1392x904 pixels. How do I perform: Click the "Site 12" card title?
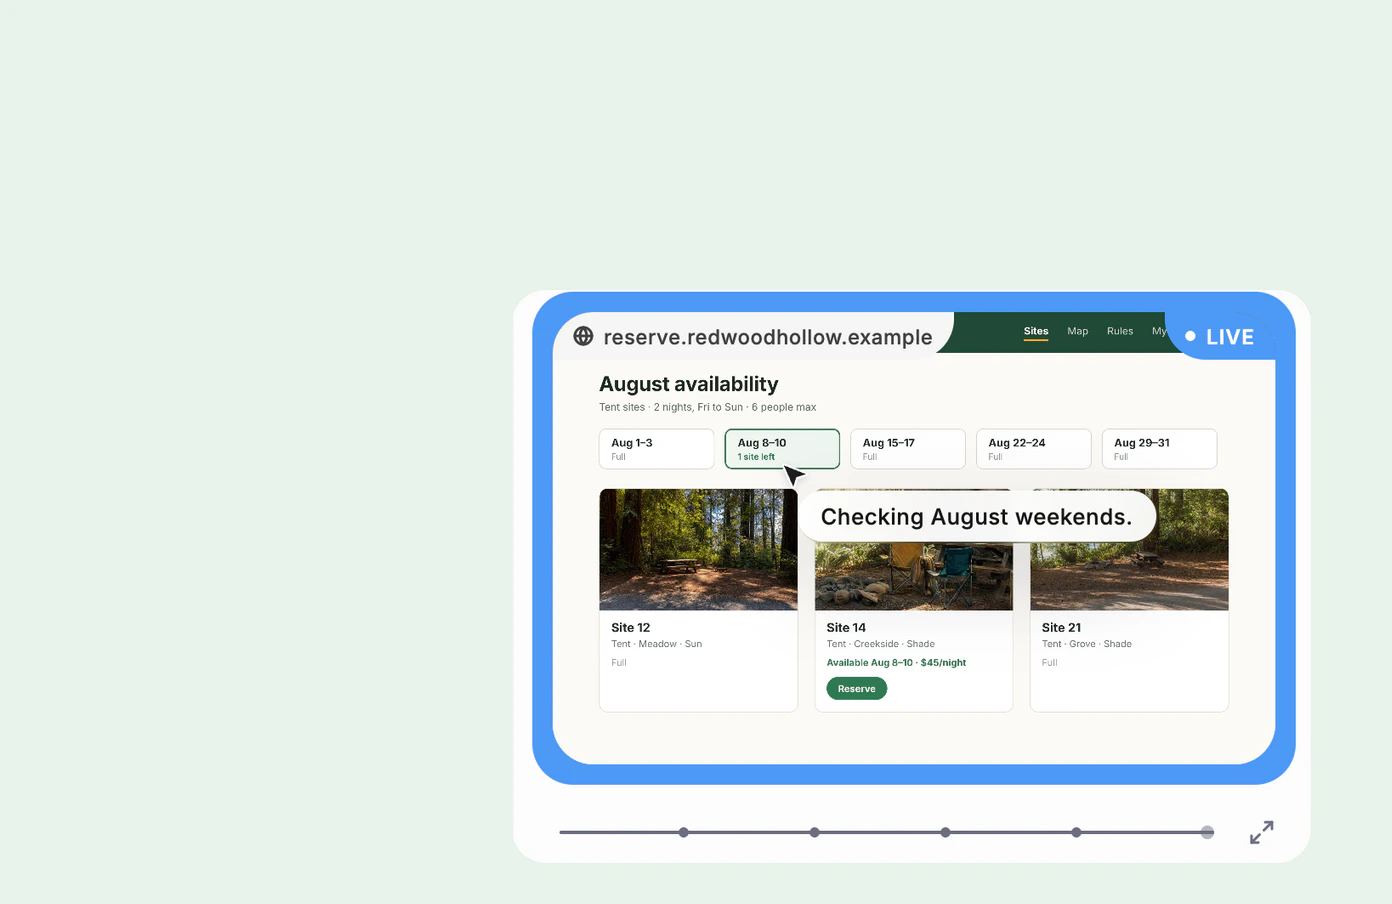click(x=631, y=628)
